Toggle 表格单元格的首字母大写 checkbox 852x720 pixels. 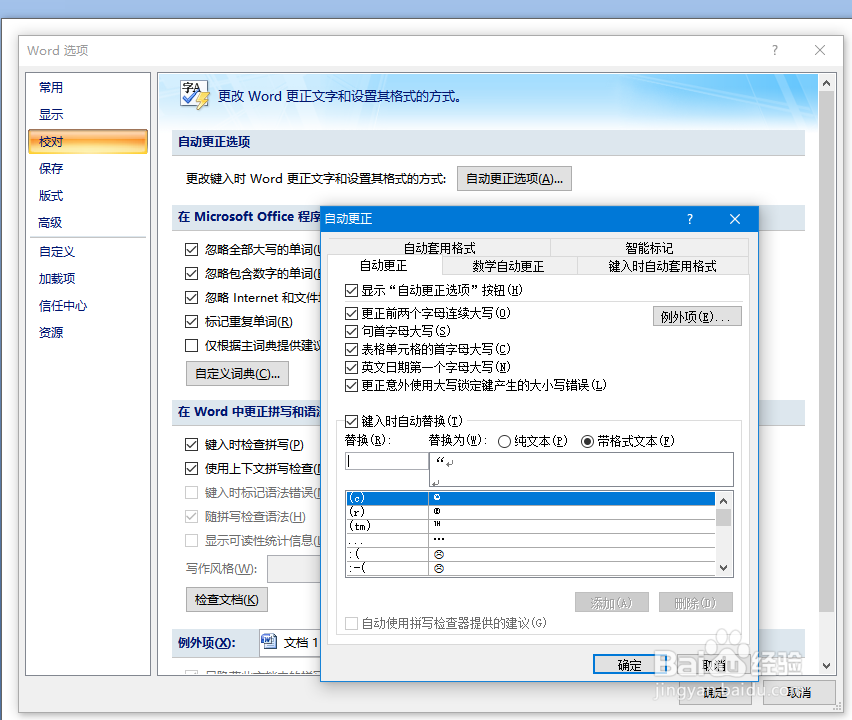pyautogui.click(x=352, y=349)
